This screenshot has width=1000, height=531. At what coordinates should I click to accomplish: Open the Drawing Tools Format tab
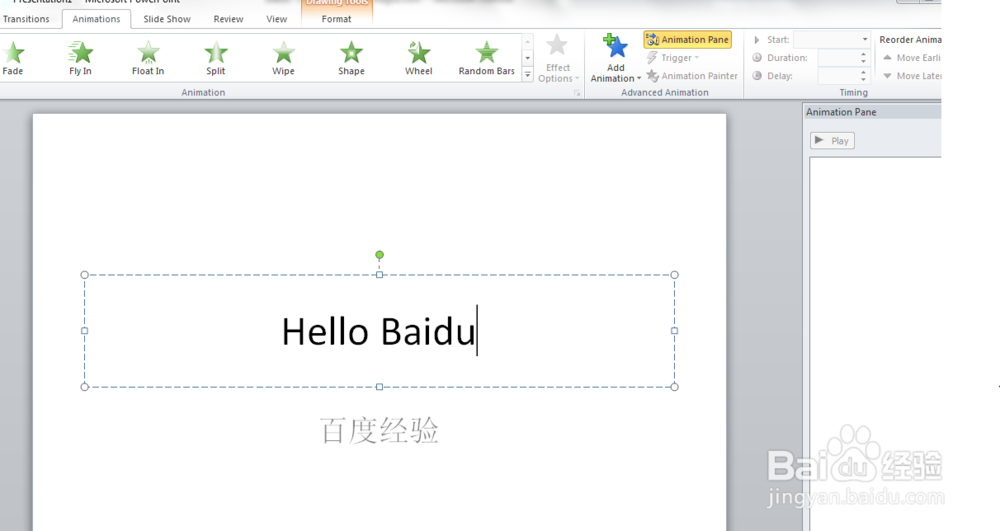pyautogui.click(x=337, y=19)
